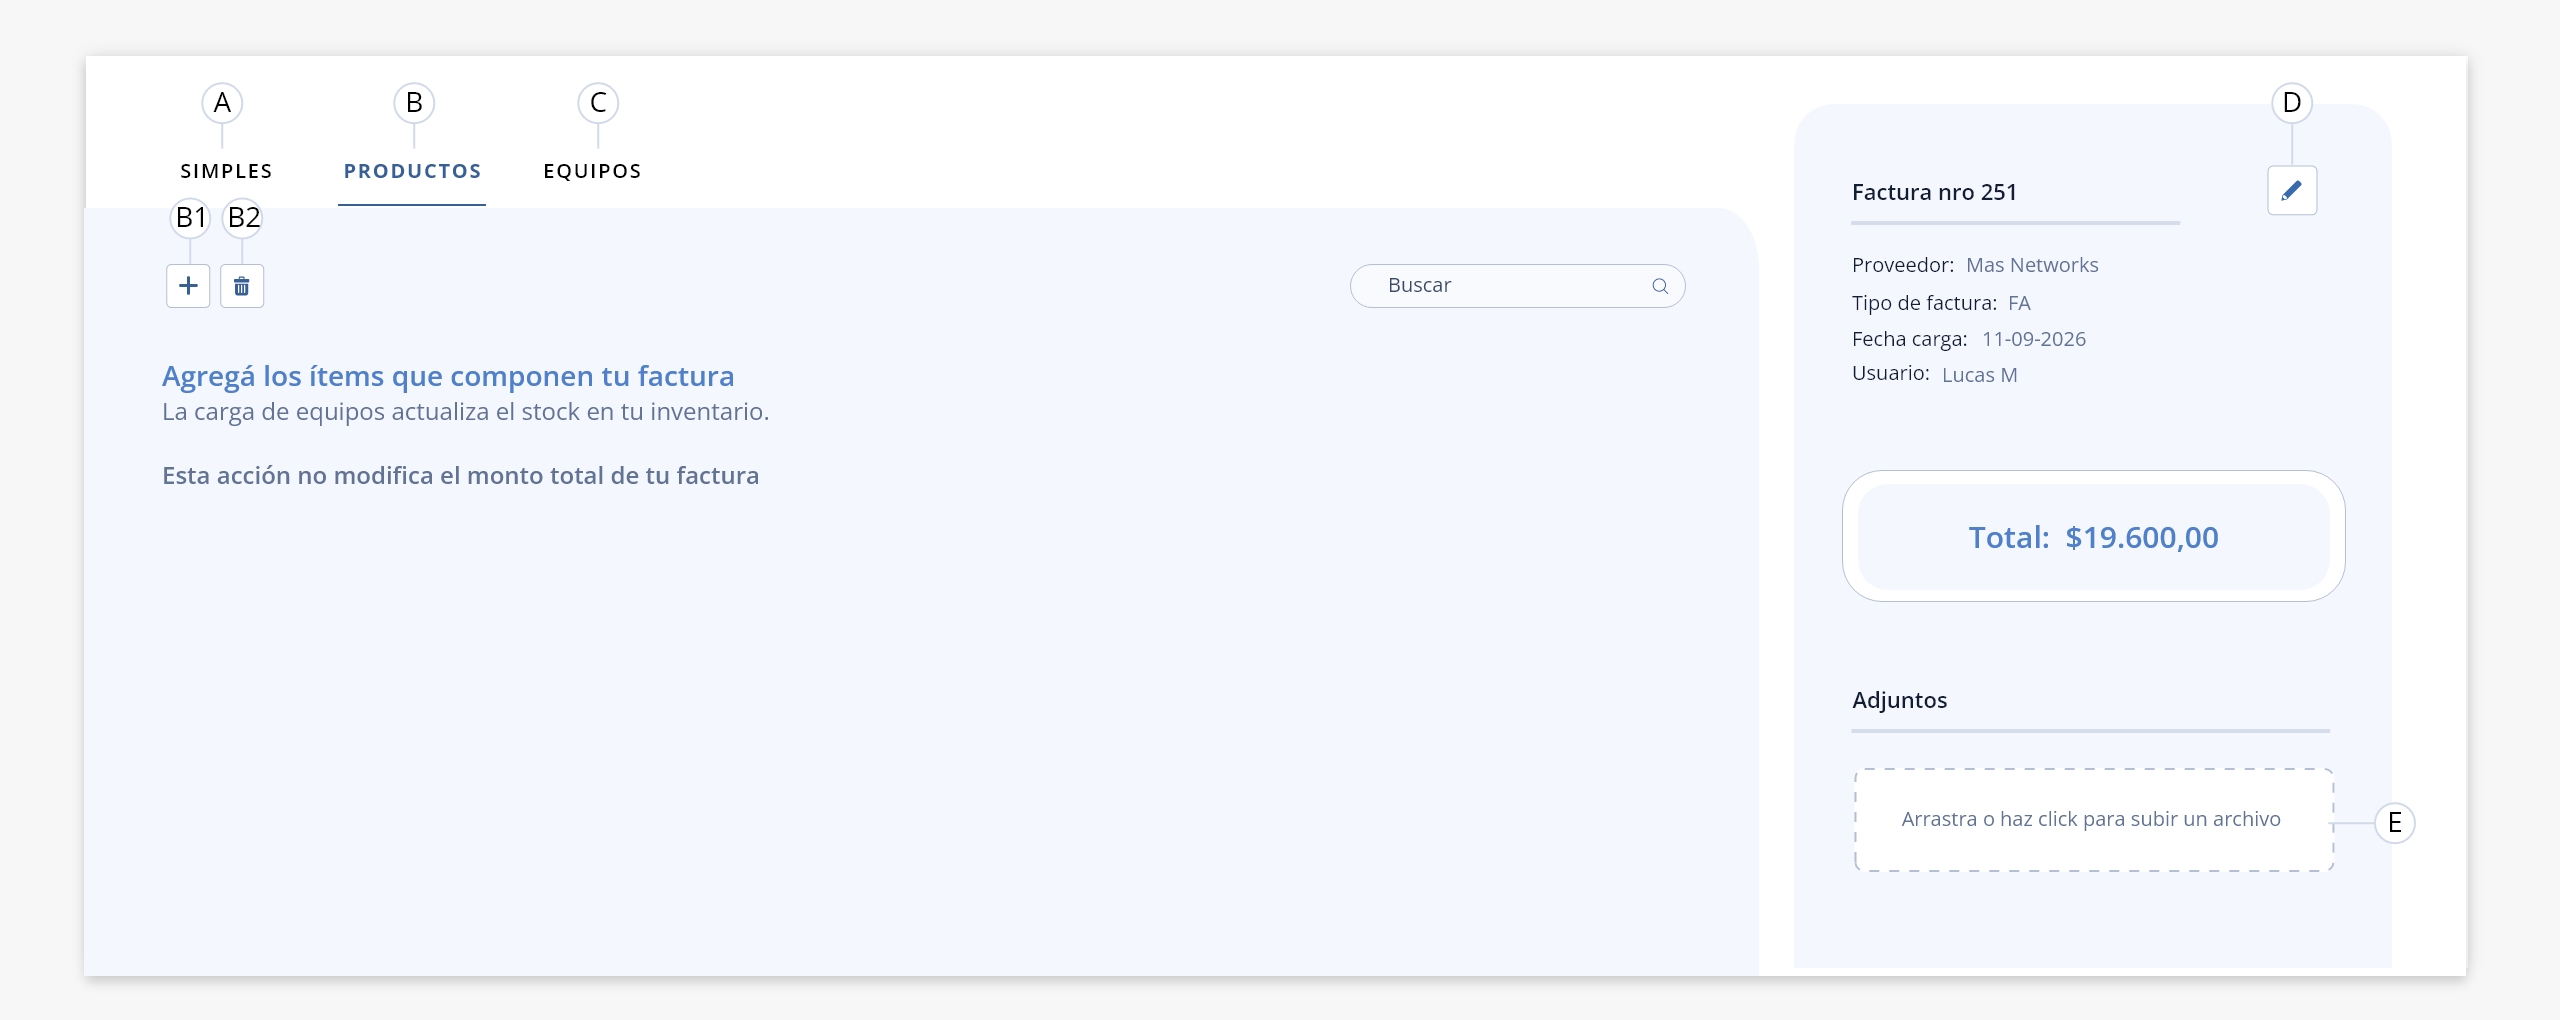Click the Total $19.600,00 box

[2093, 537]
